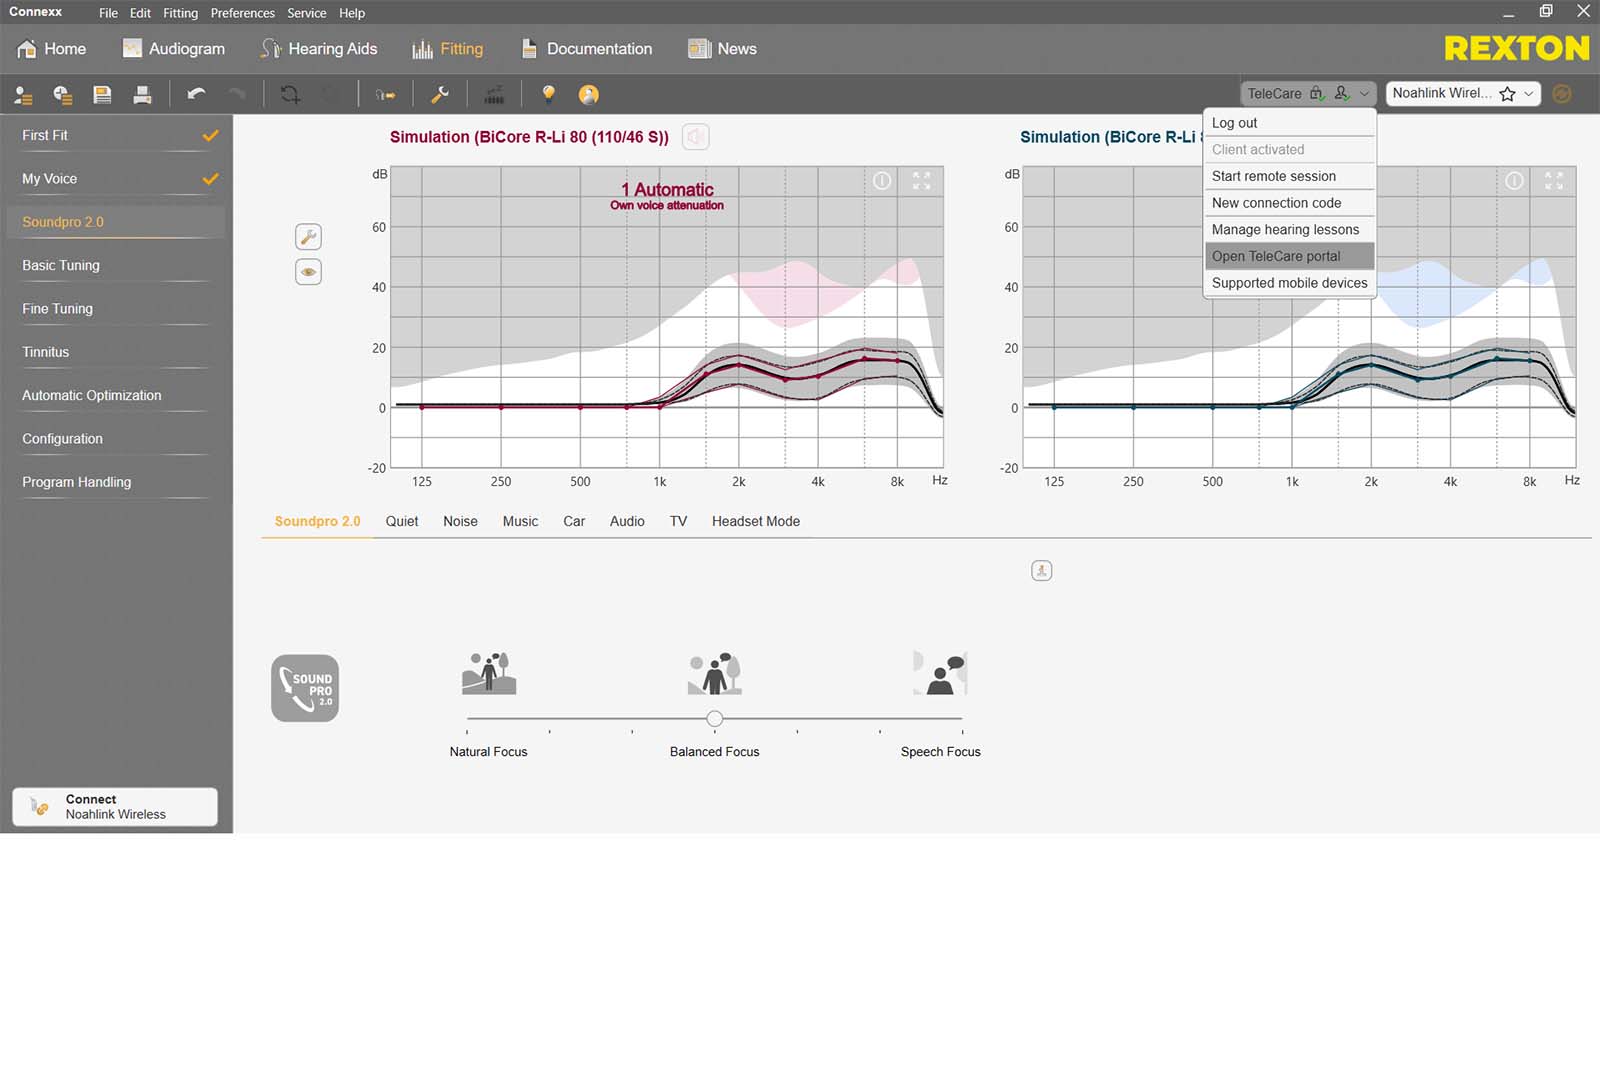Viewport: 1600px width, 1067px height.
Task: Mark Noahlink Wireless as favorite with the star
Action: click(x=1506, y=93)
